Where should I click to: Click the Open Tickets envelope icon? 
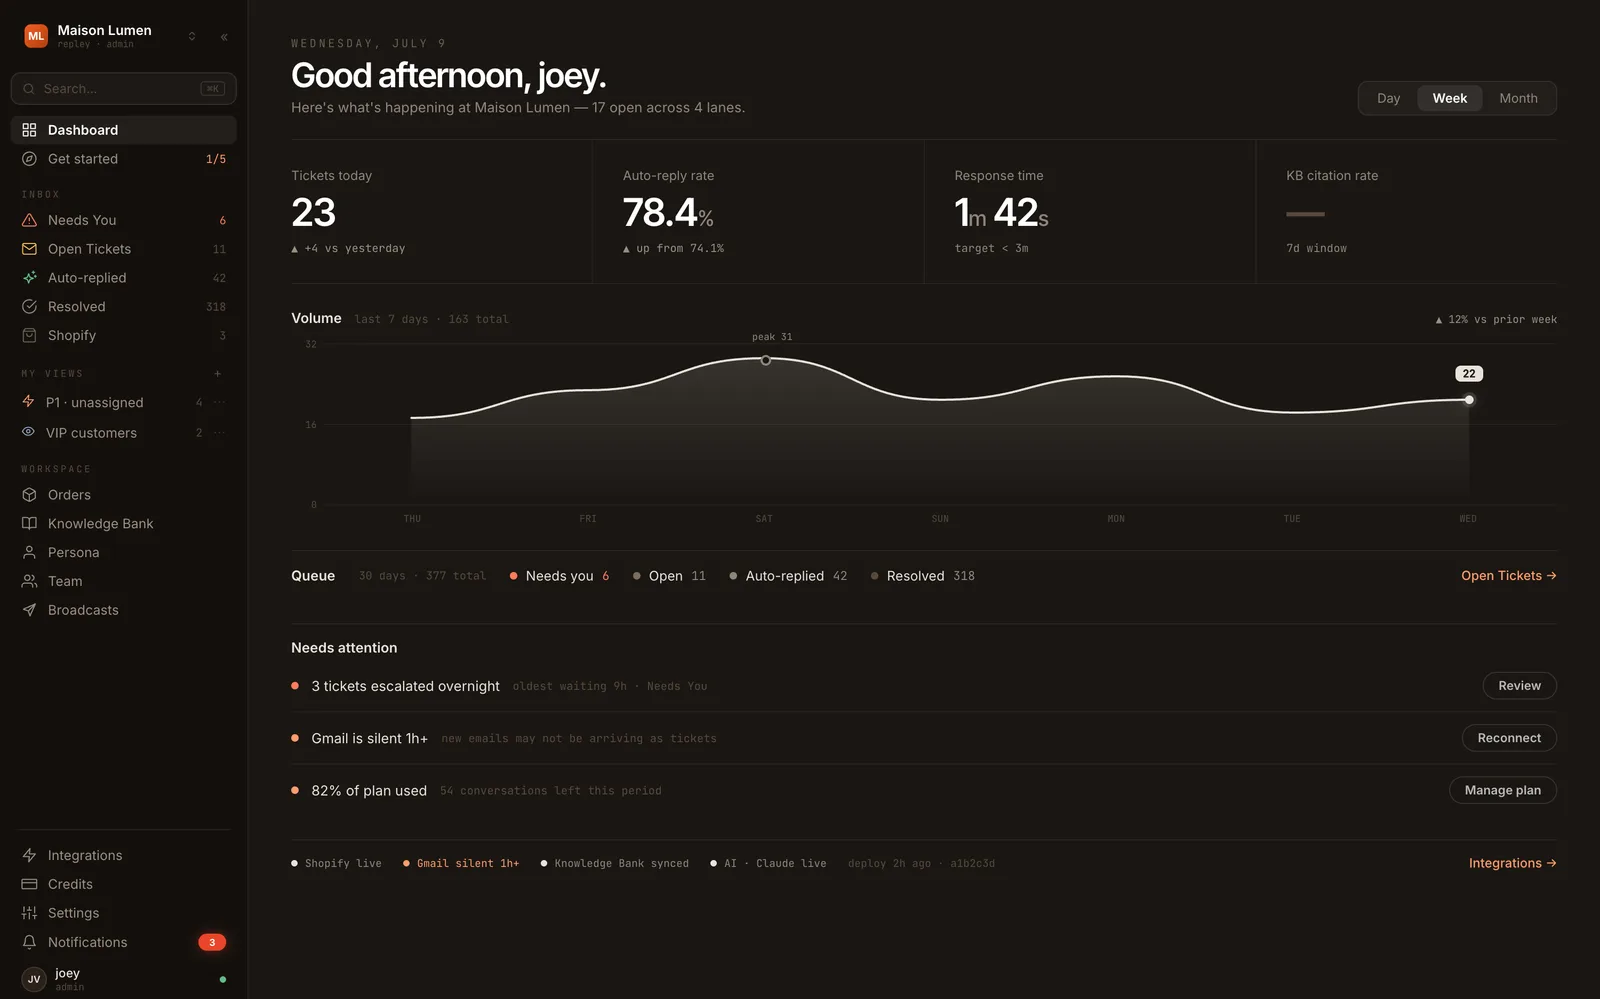(x=29, y=249)
